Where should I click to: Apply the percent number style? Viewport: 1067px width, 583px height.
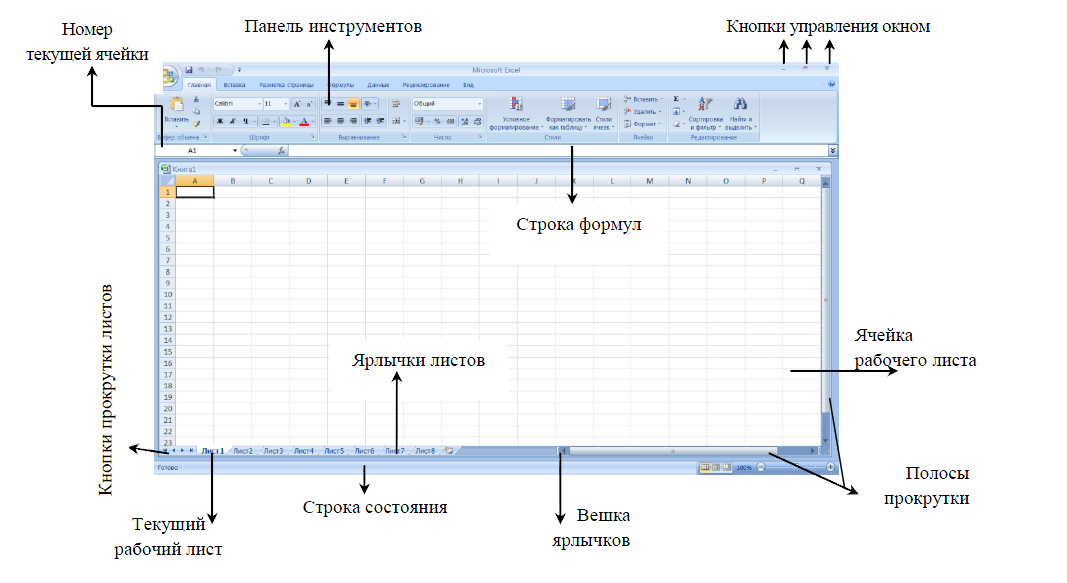pos(438,122)
